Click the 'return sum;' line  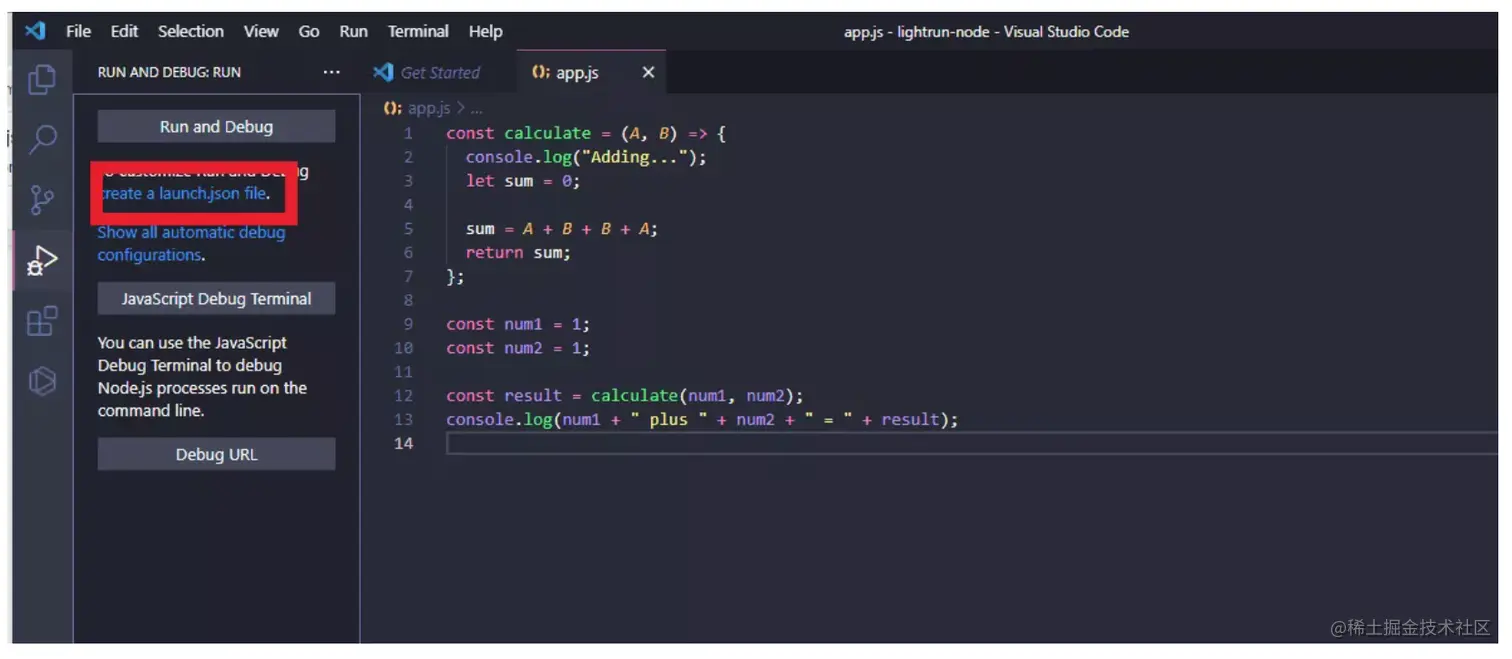pyautogui.click(x=518, y=252)
